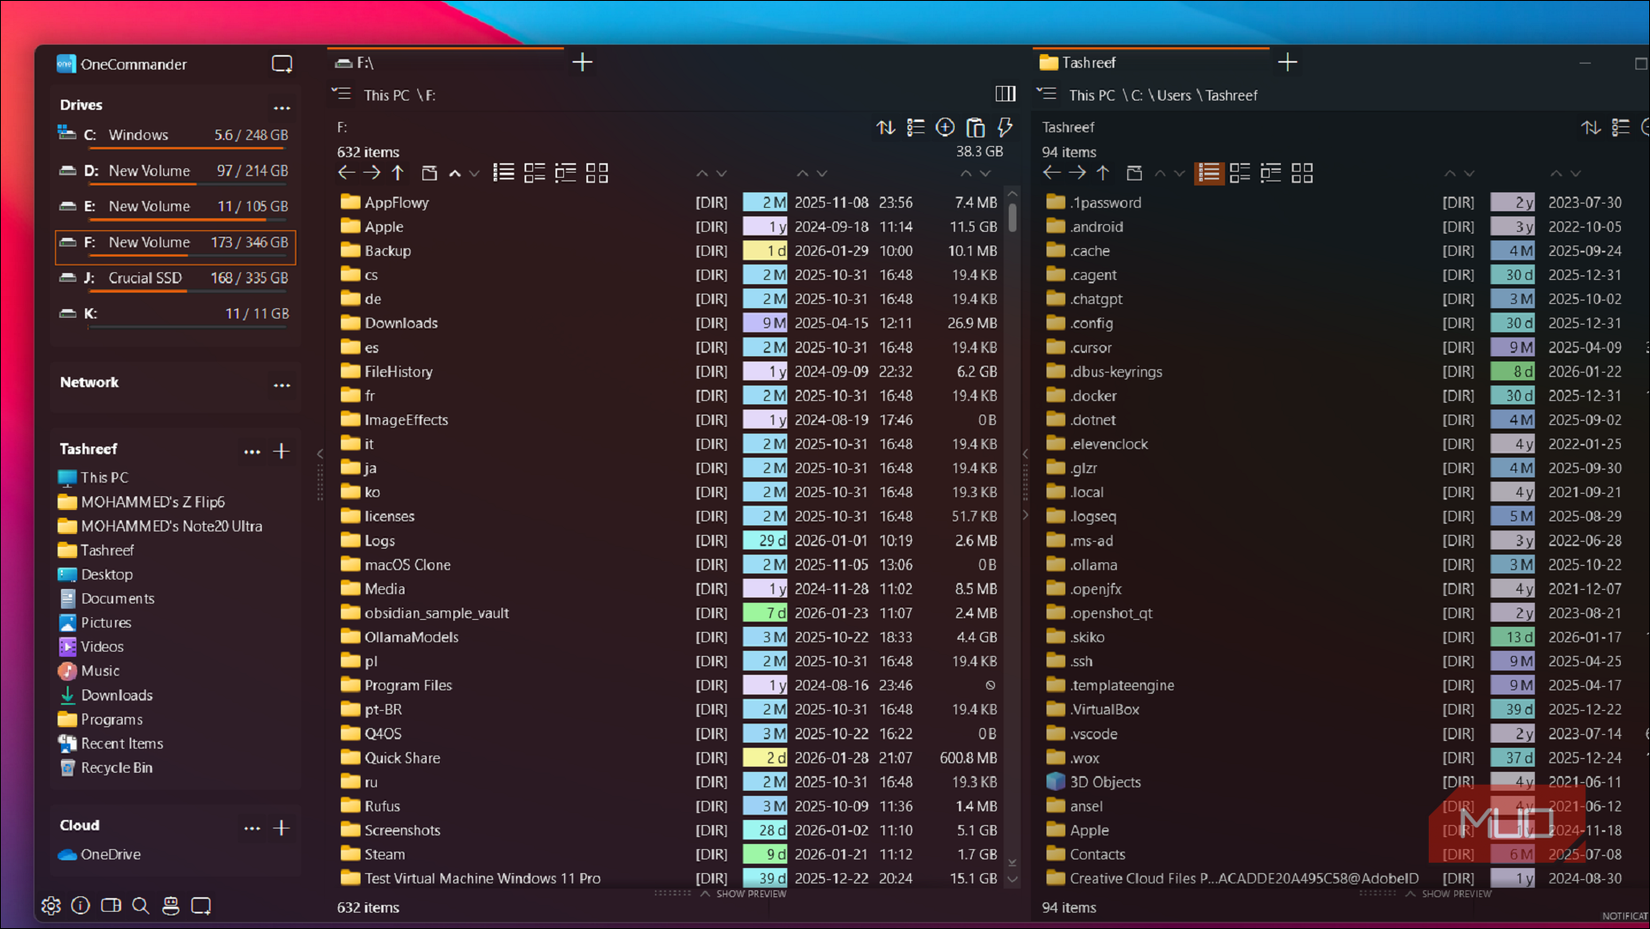Open the dual-pane layout toggle at the bottom
Image resolution: width=1650 pixels, height=929 pixels.
click(x=111, y=905)
